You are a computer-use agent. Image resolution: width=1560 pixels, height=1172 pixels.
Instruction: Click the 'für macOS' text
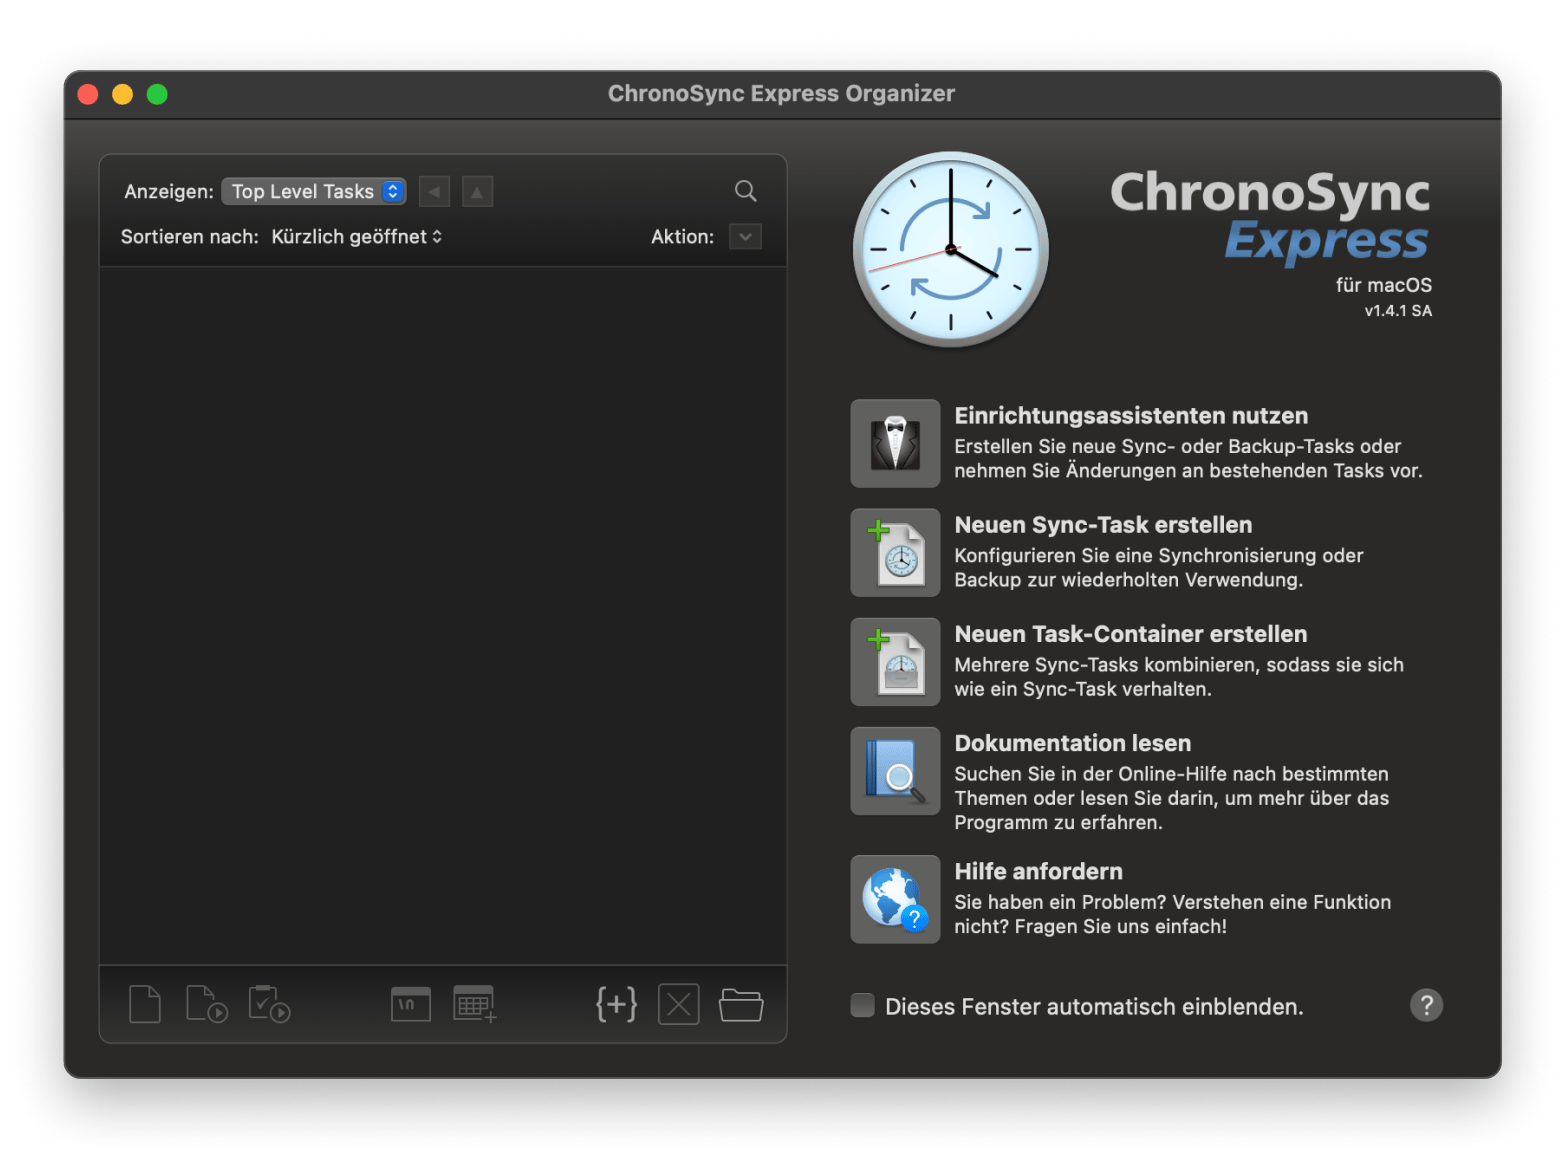click(x=1384, y=285)
